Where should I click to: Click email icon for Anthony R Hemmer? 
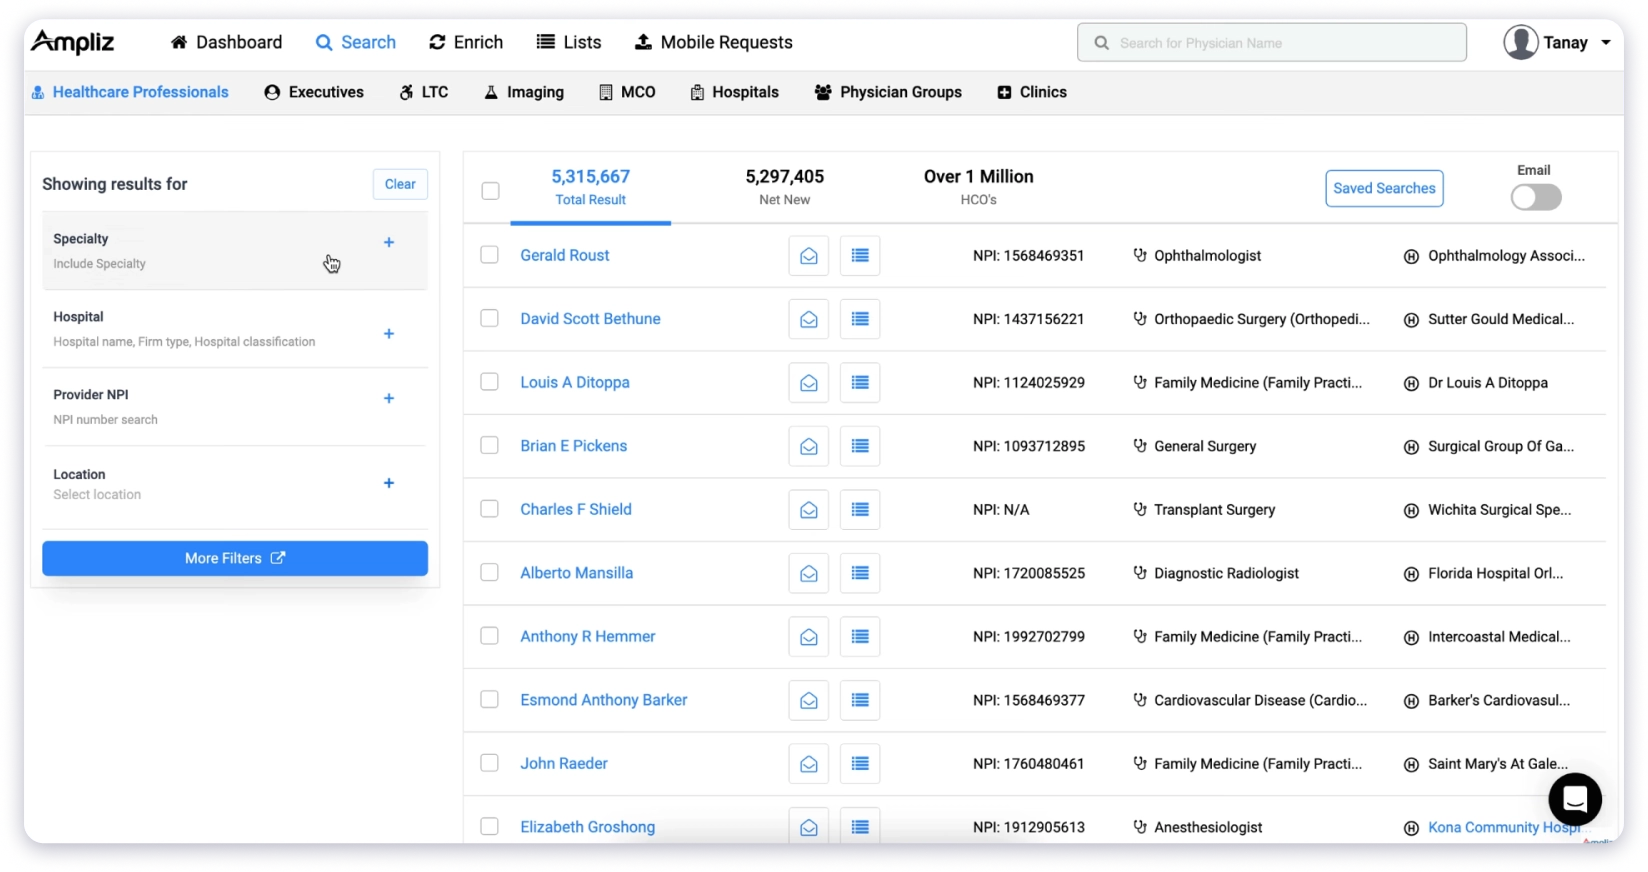coord(808,637)
